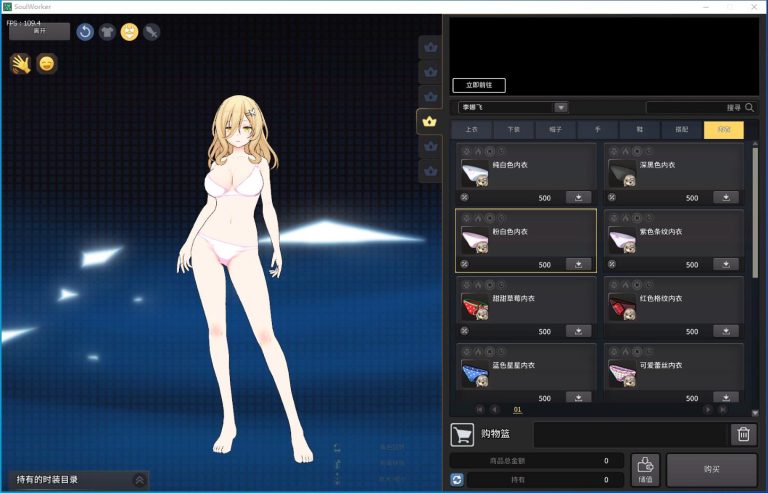Viewport: 768px width, 493px height.
Task: Switch to the highlighted yellow last tab
Action: click(724, 130)
